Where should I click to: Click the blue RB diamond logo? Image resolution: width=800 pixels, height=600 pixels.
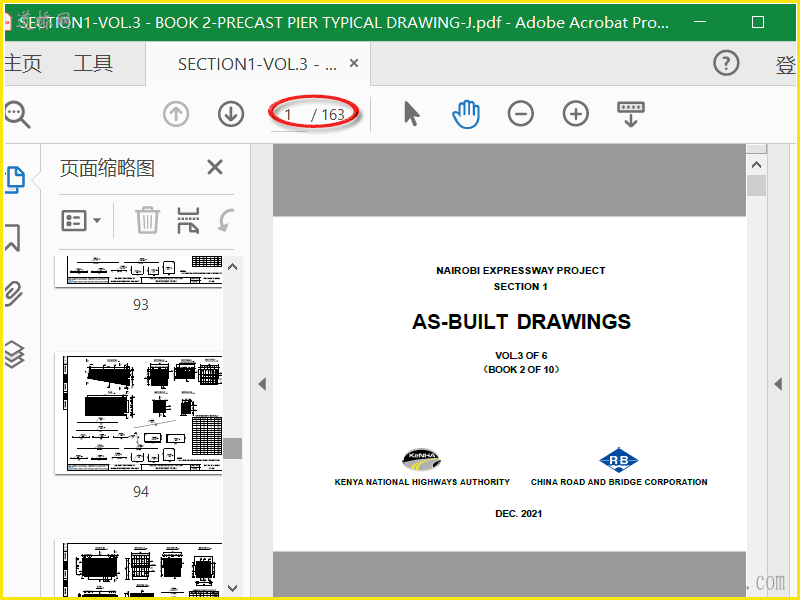point(619,460)
